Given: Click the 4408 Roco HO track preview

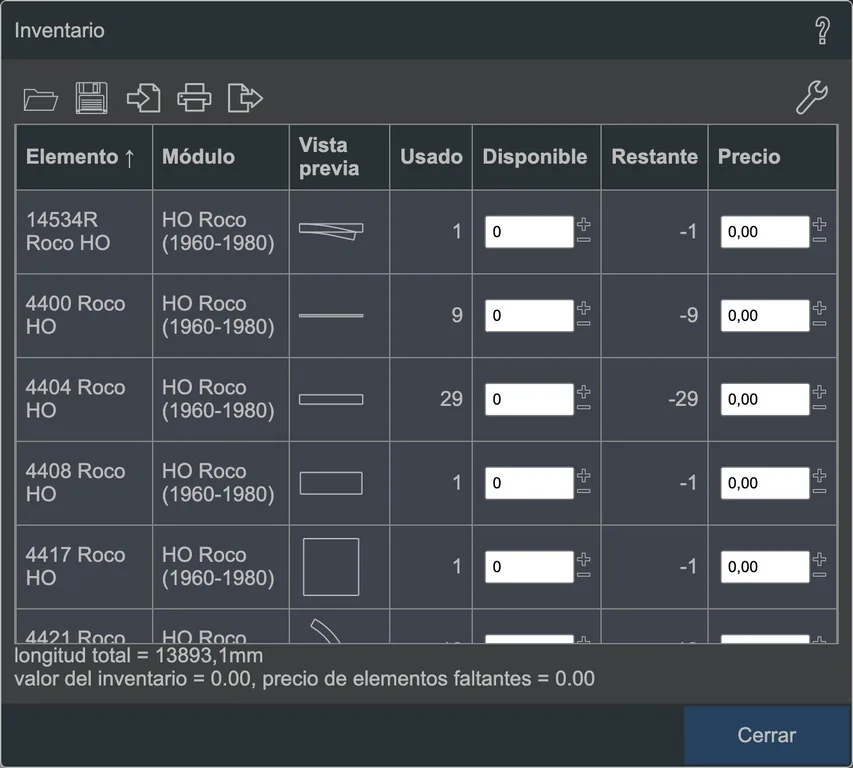Looking at the screenshot, I should (331, 483).
